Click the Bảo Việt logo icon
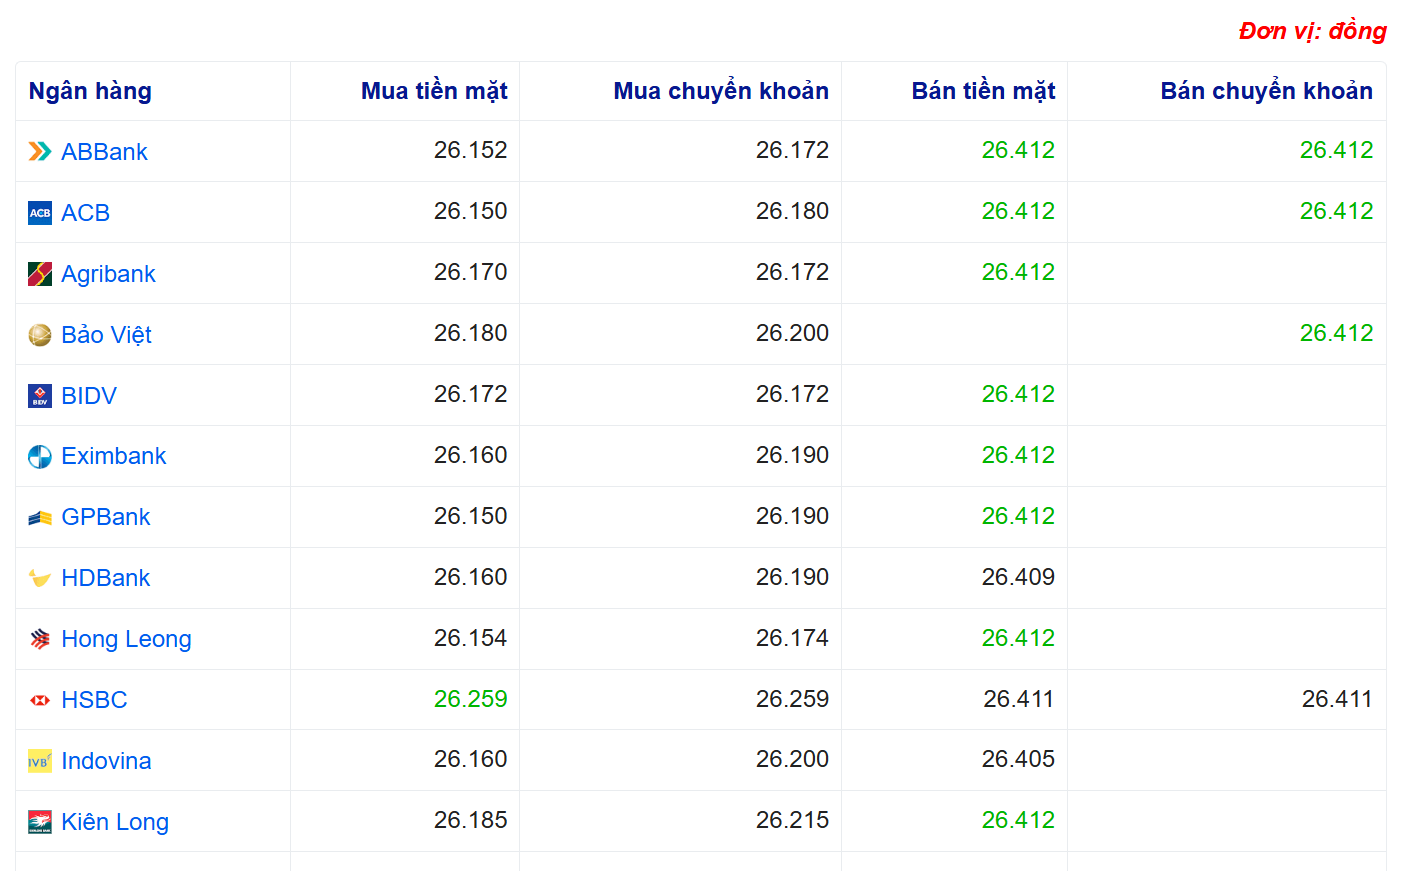This screenshot has width=1404, height=871. [x=40, y=335]
